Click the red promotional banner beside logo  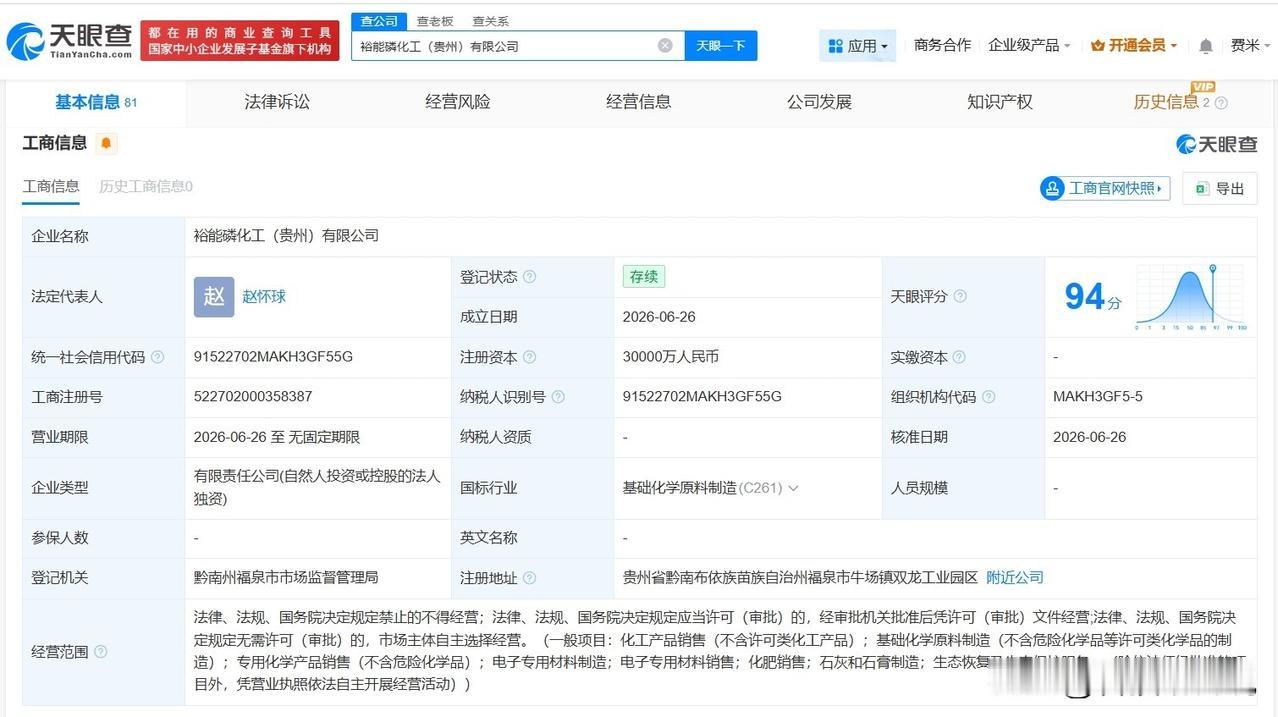coord(240,41)
